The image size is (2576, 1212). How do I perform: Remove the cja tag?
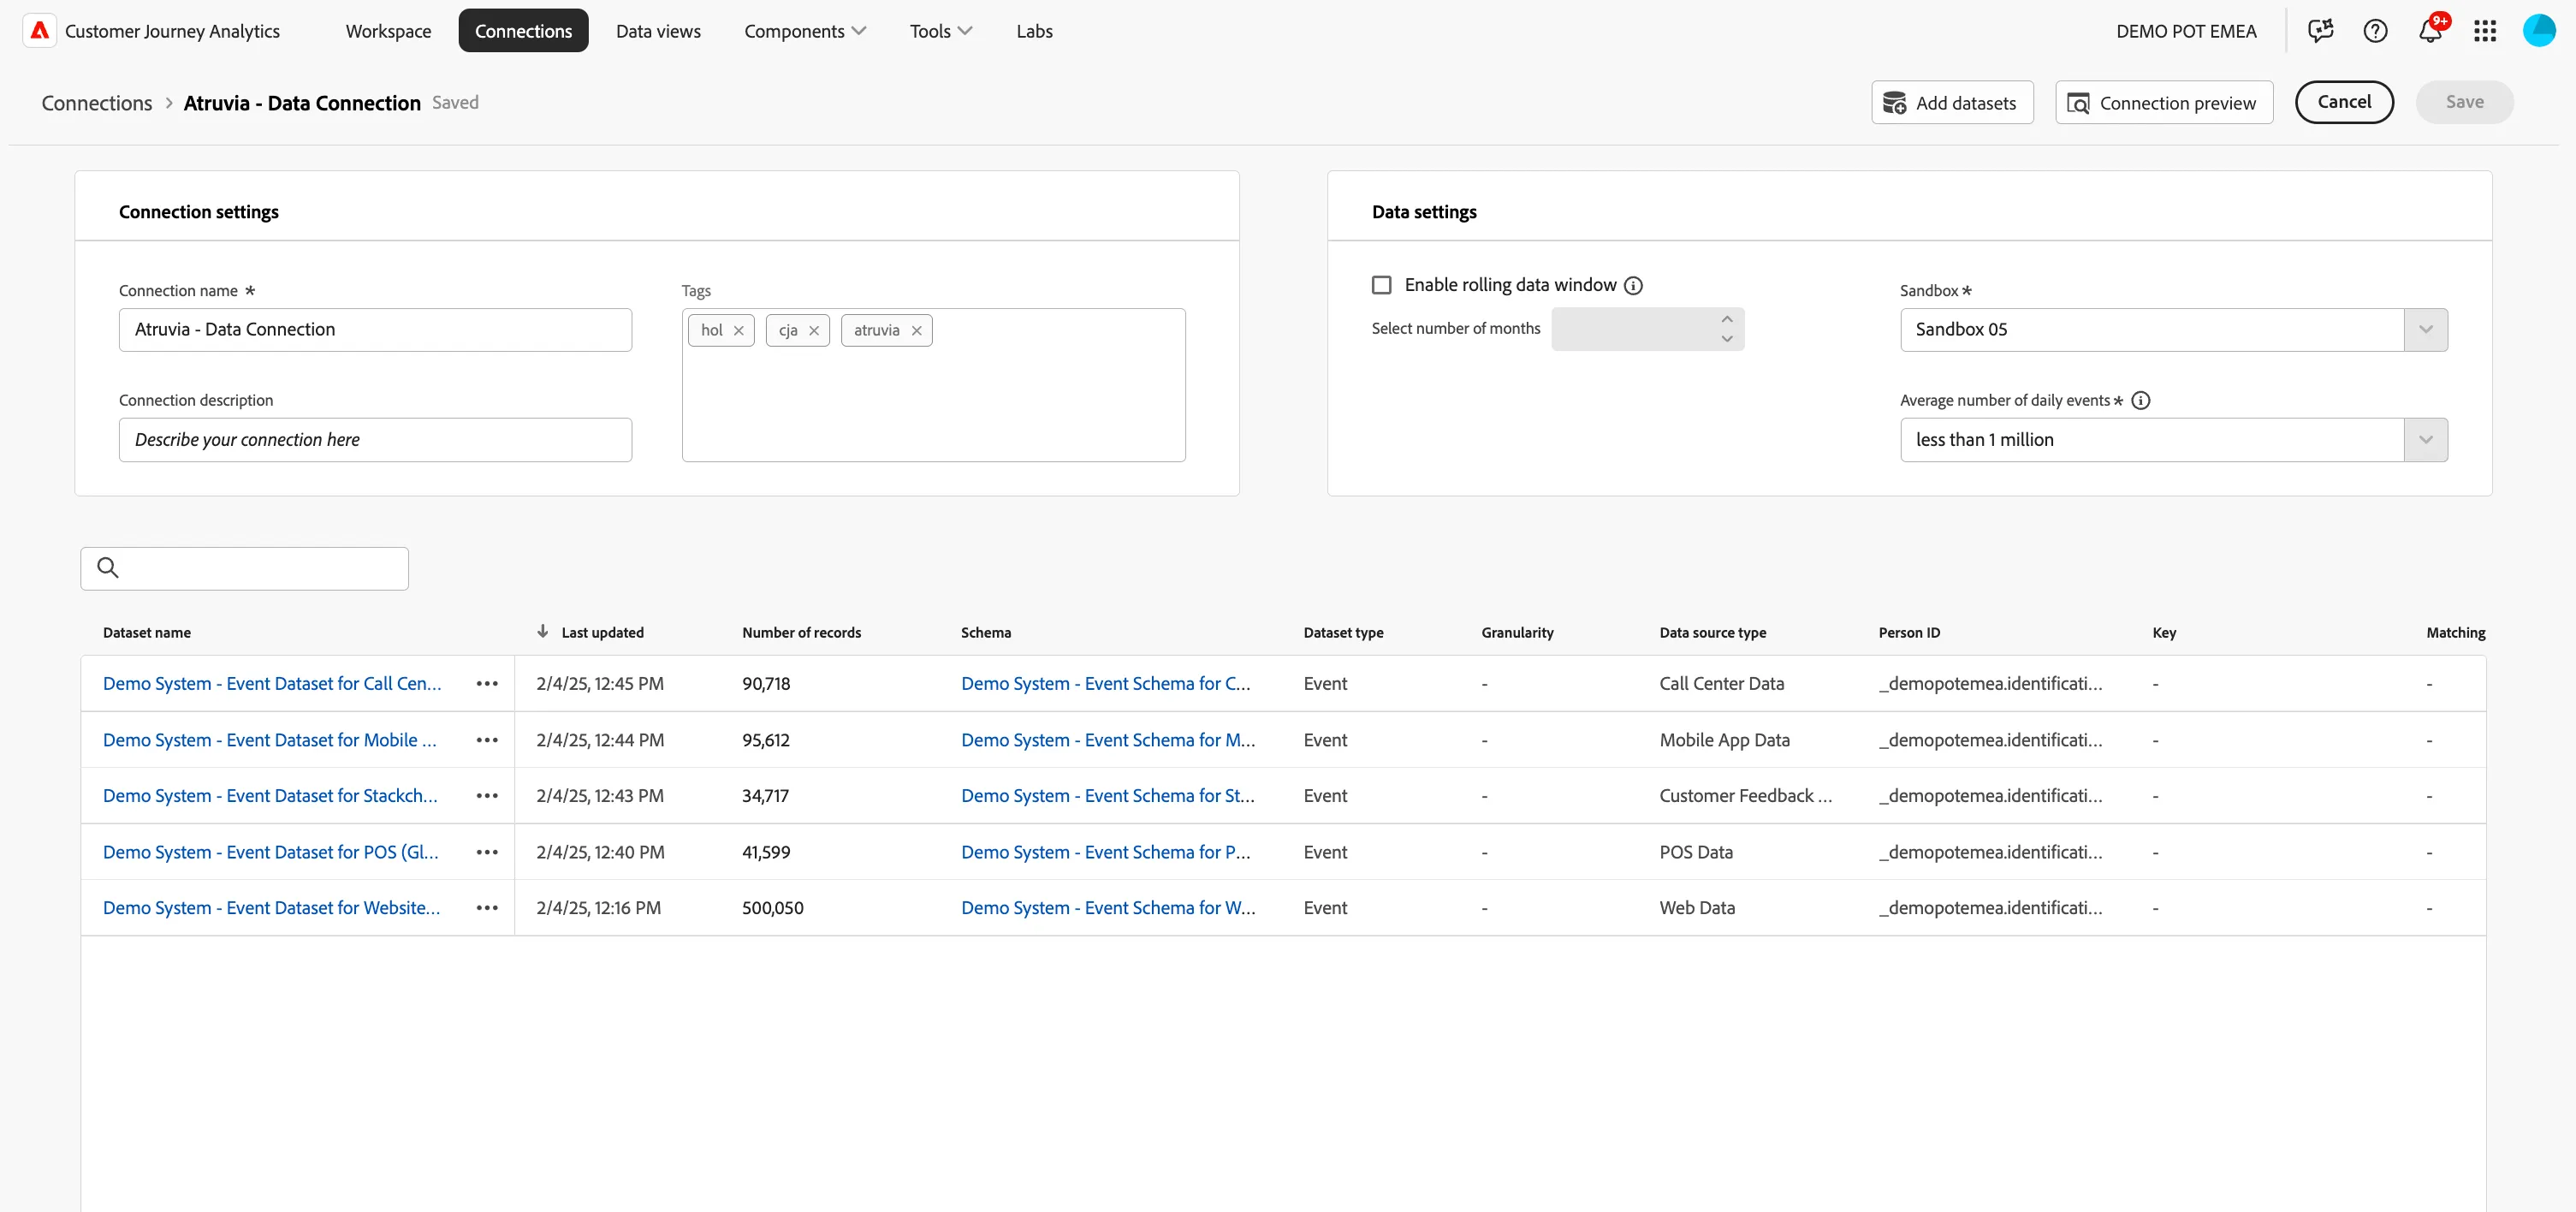(x=814, y=330)
